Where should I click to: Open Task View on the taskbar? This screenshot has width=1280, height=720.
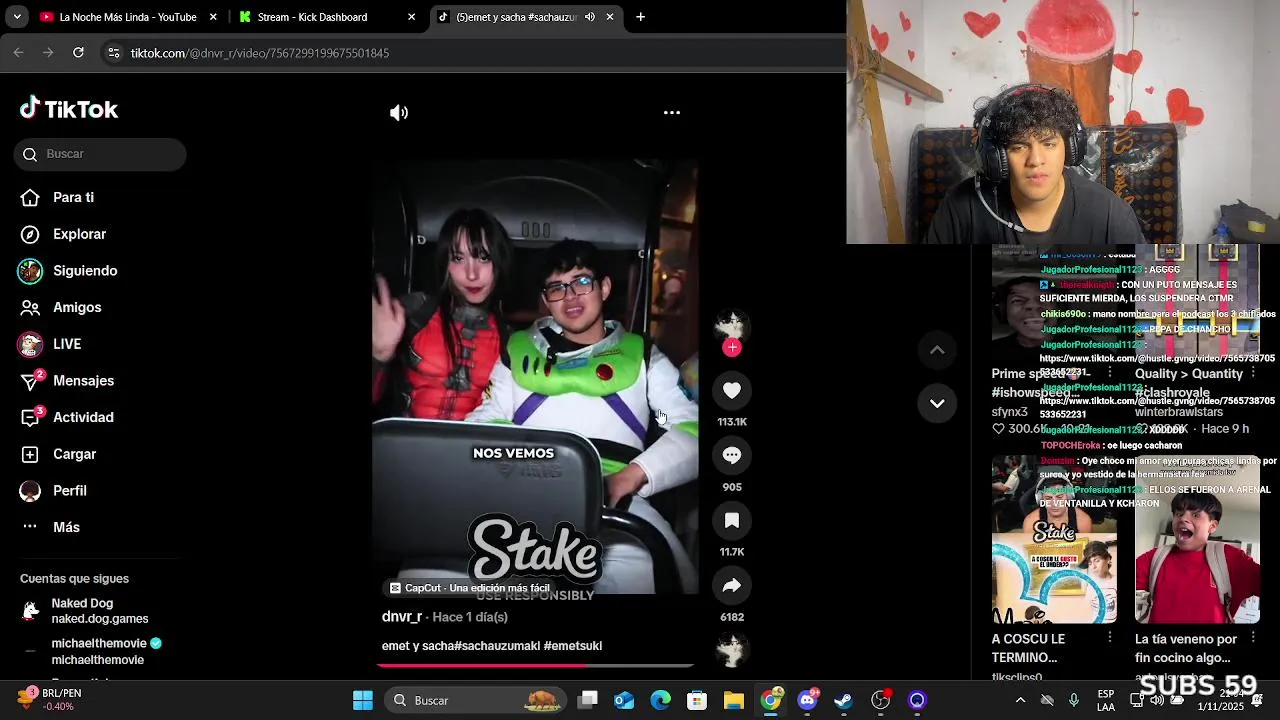(588, 700)
